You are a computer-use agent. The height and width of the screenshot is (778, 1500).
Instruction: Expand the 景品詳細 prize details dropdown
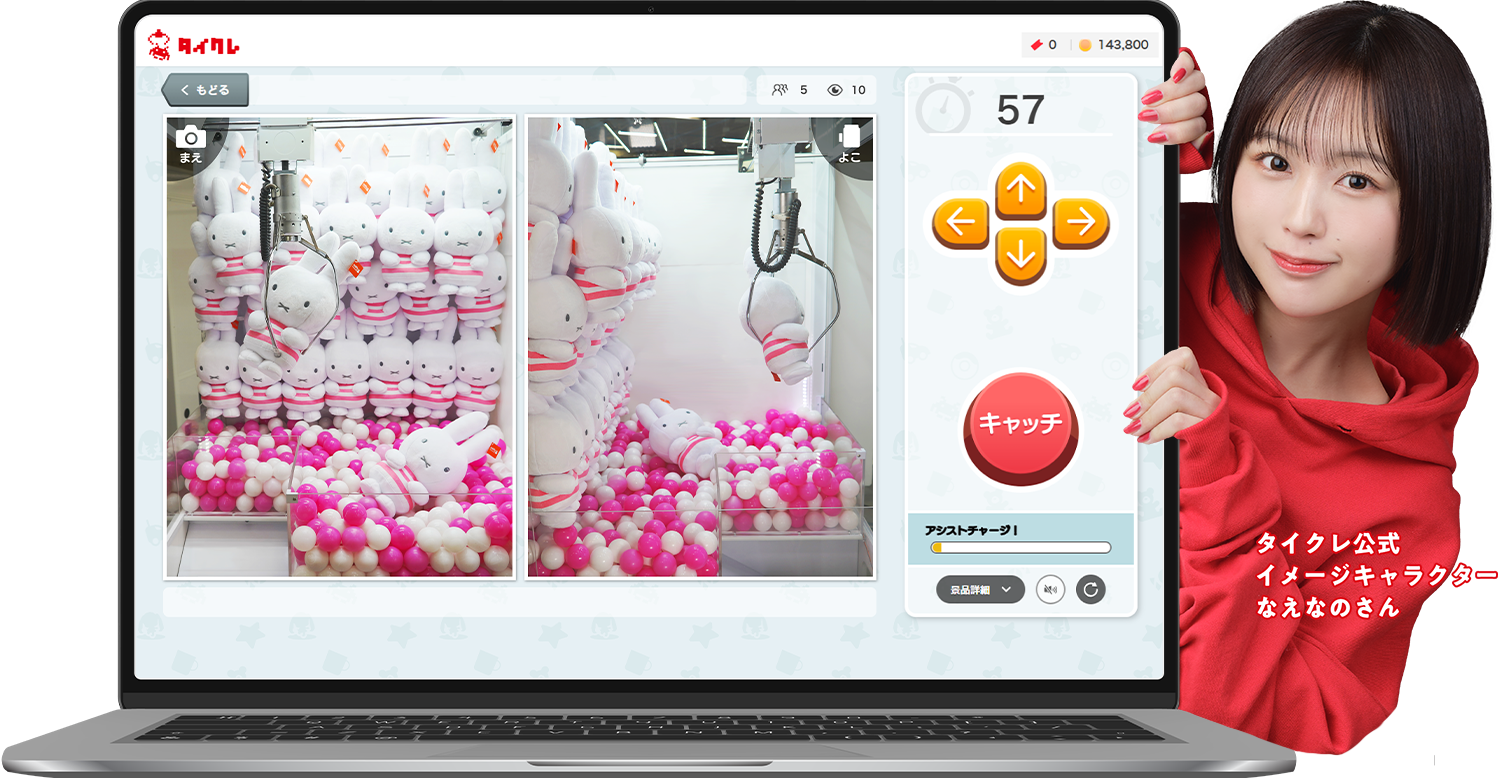coord(980,590)
